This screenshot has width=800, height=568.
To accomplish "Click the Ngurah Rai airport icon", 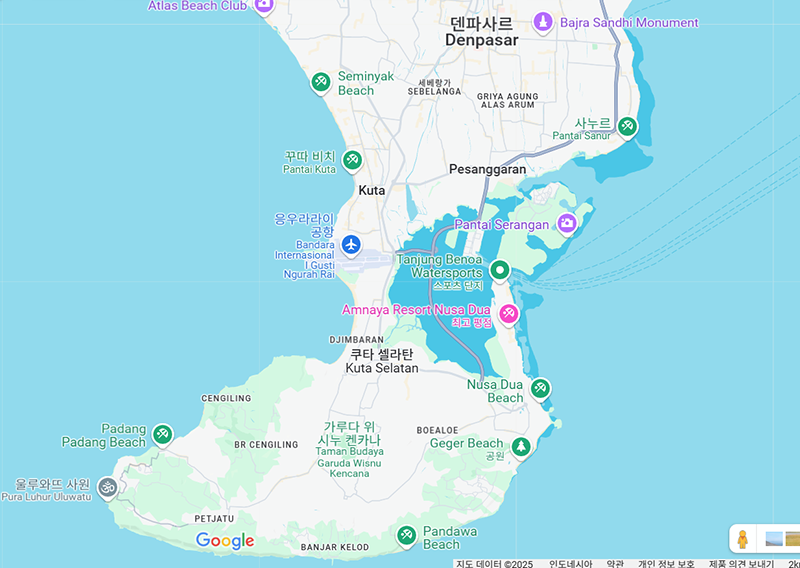I will point(350,244).
